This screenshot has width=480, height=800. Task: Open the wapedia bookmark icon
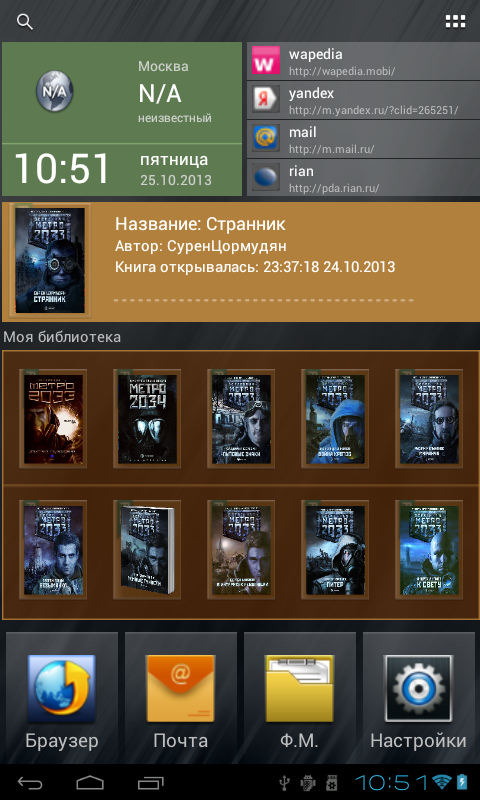click(x=266, y=60)
